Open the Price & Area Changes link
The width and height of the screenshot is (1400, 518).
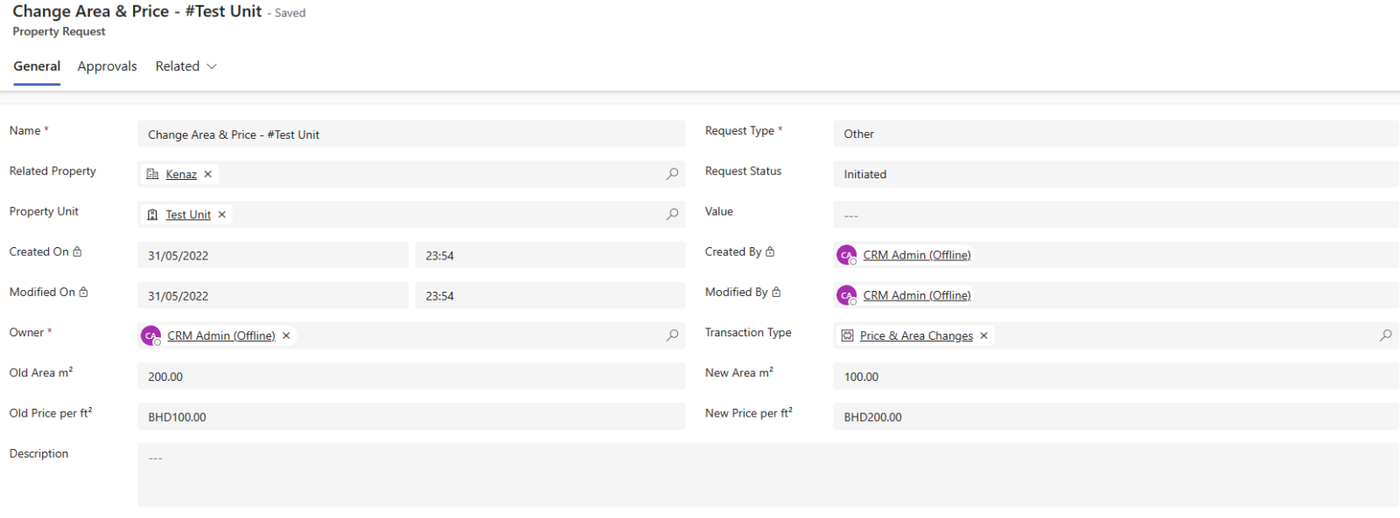coord(916,336)
